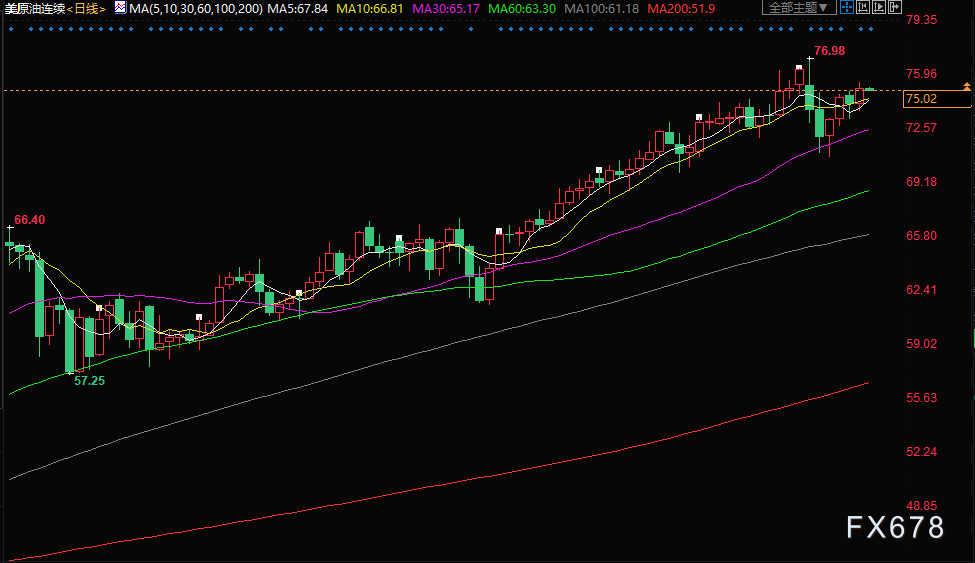The image size is (975, 563).
Task: Click the shift-chart-right arrow icon
Action: coord(895,7)
